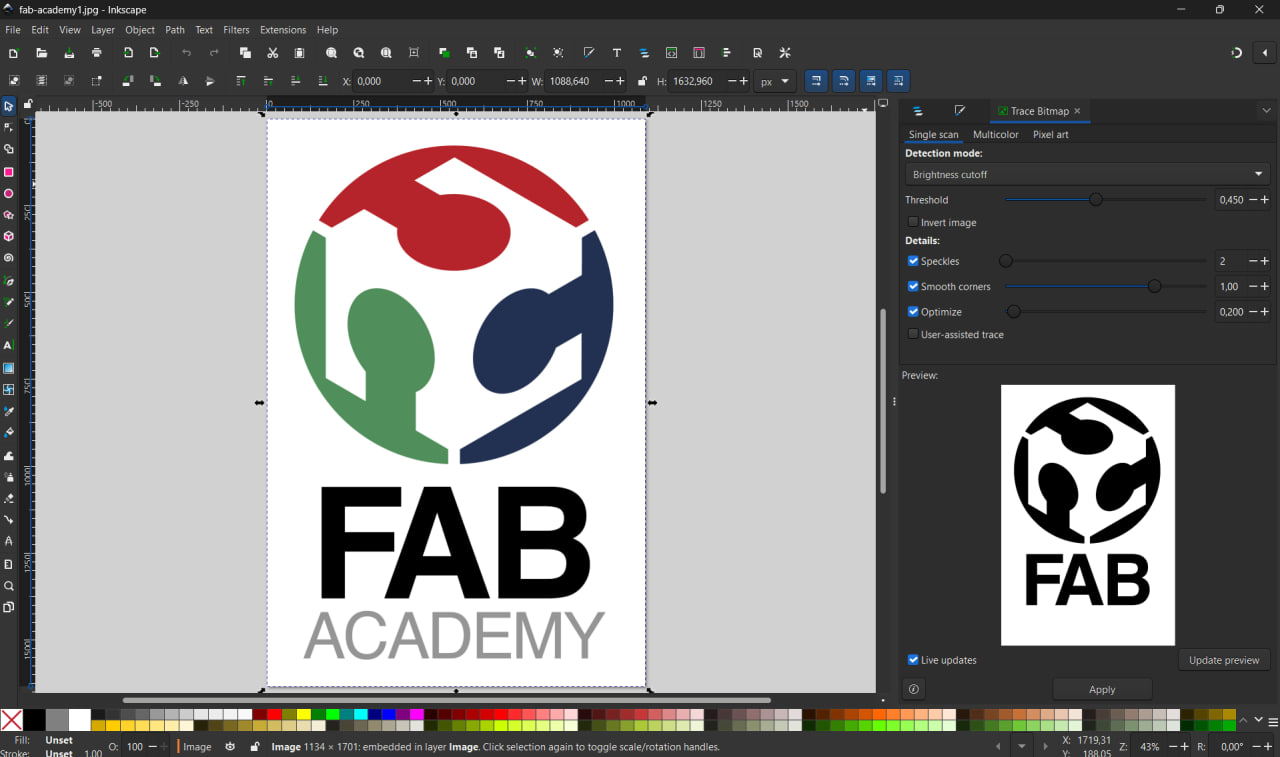Switch to the Pixel art tab
This screenshot has height=757, width=1280.
coord(1051,134)
